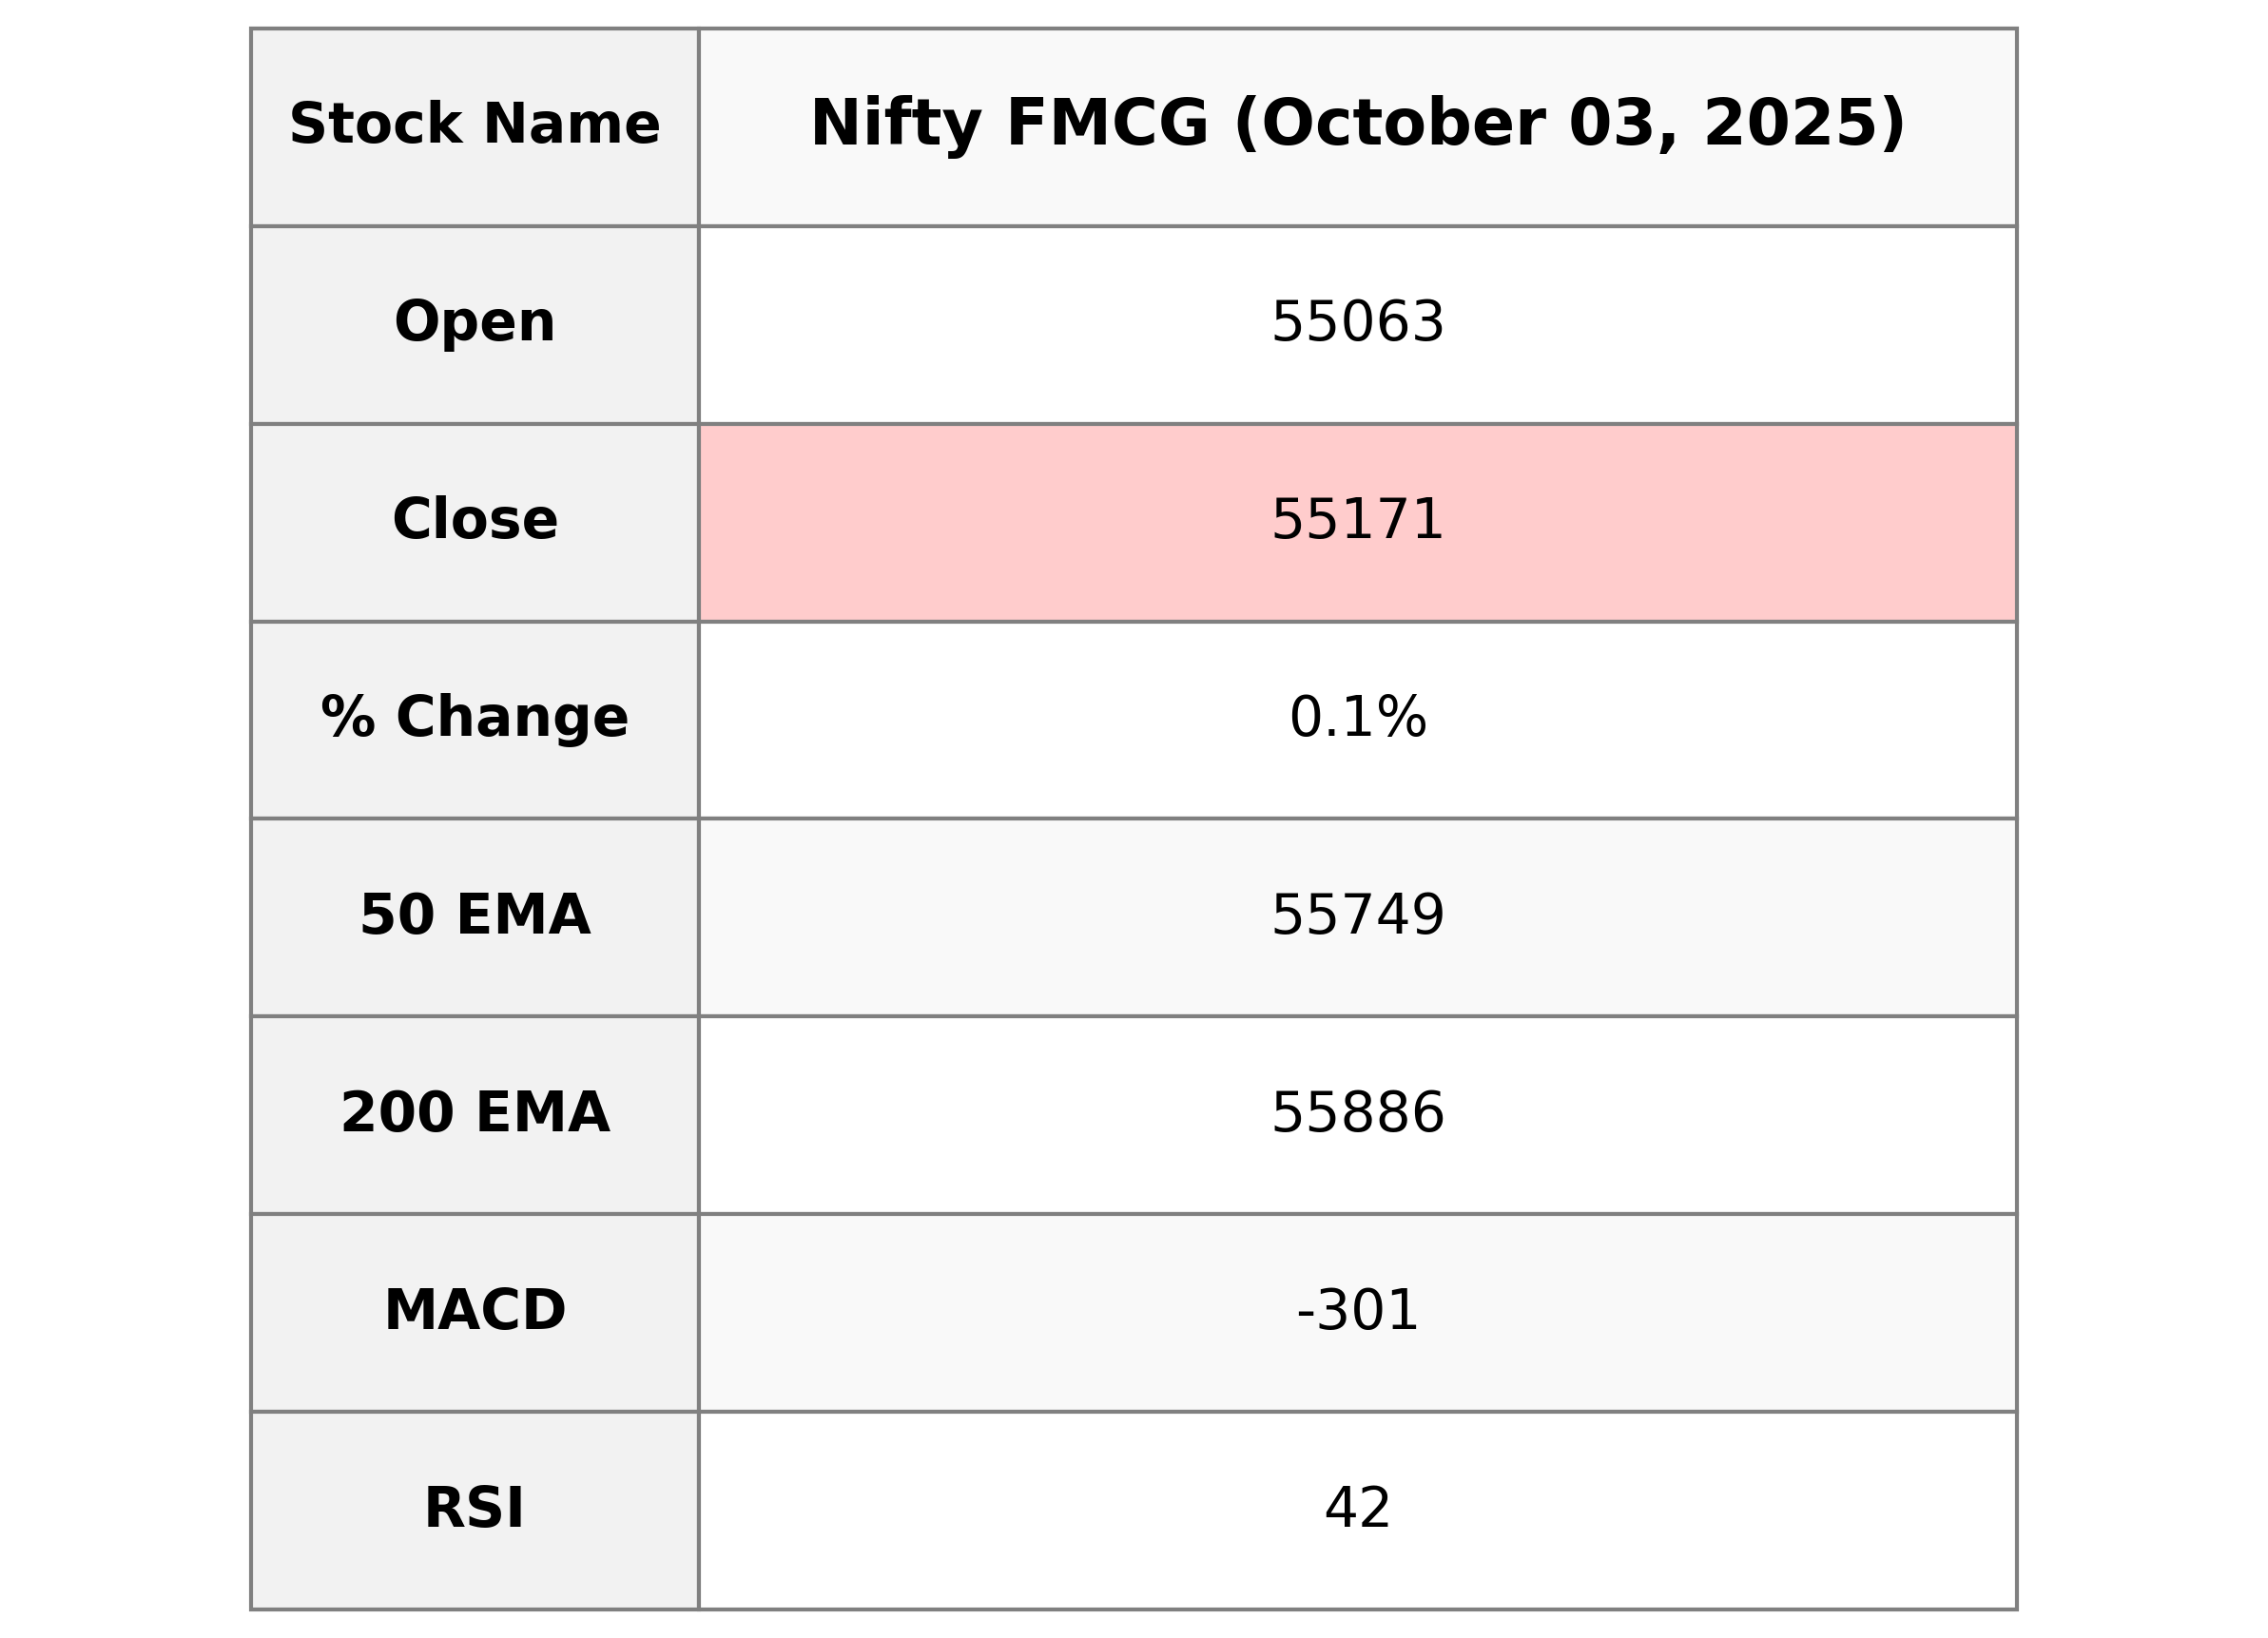The image size is (2268, 1638).
Task: Click the 50 EMA value 55749
Action: tap(1357, 916)
